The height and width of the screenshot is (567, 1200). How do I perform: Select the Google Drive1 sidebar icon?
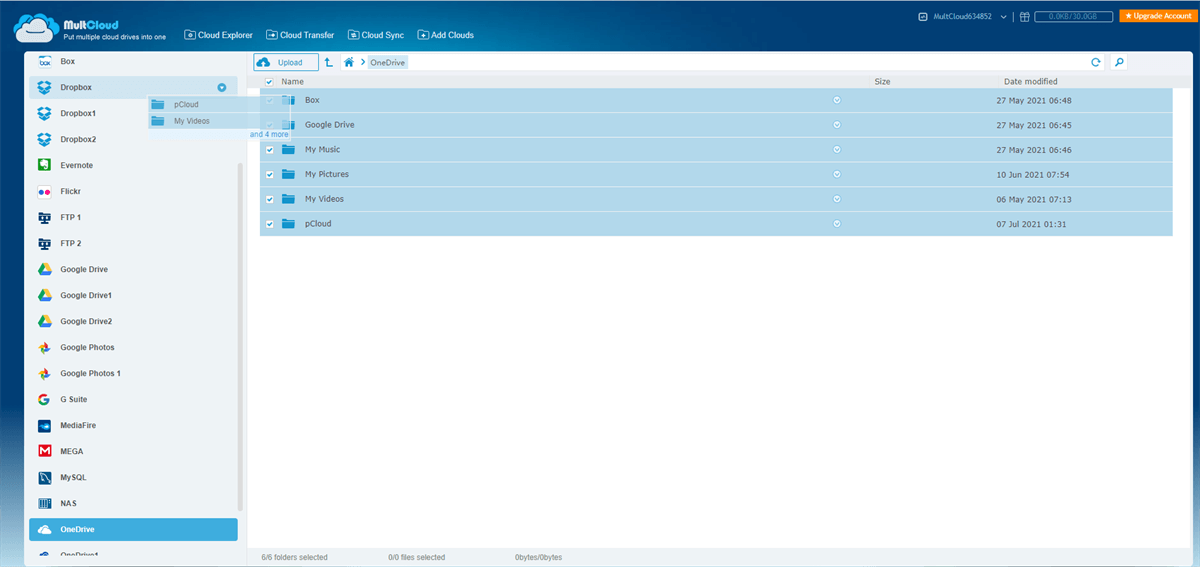click(x=44, y=295)
